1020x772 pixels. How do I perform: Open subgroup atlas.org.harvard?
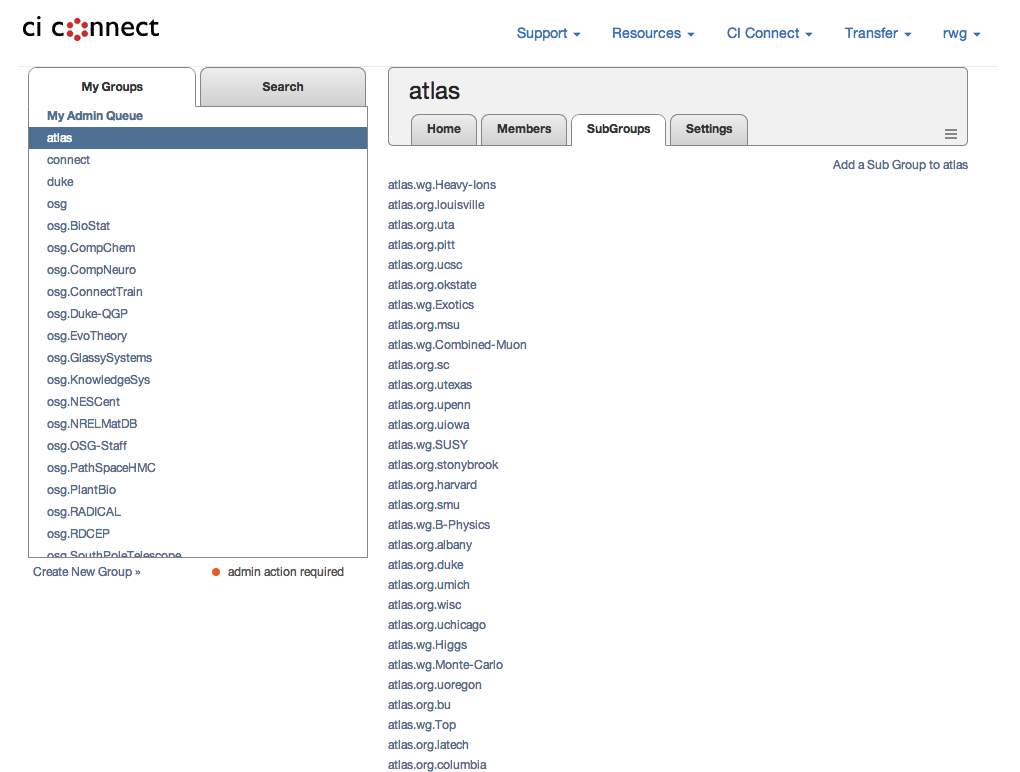(432, 485)
